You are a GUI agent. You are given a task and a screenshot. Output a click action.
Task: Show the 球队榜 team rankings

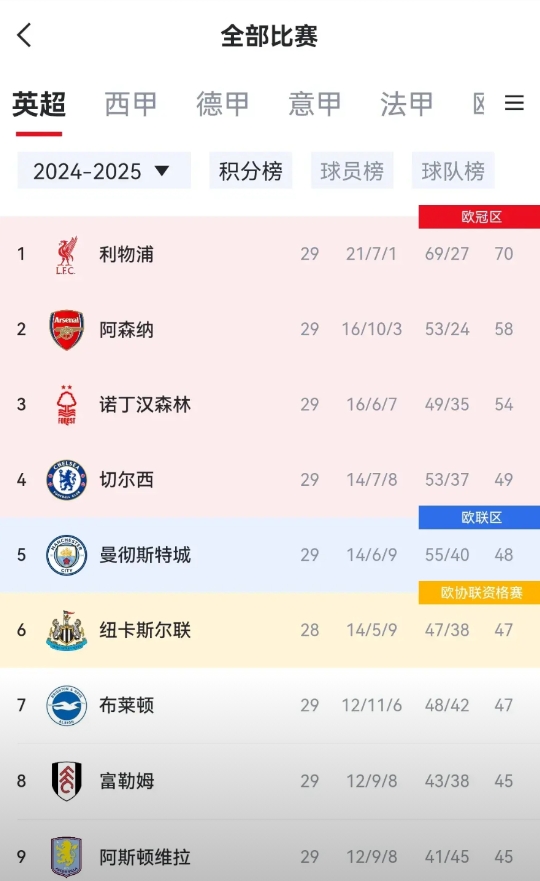453,170
